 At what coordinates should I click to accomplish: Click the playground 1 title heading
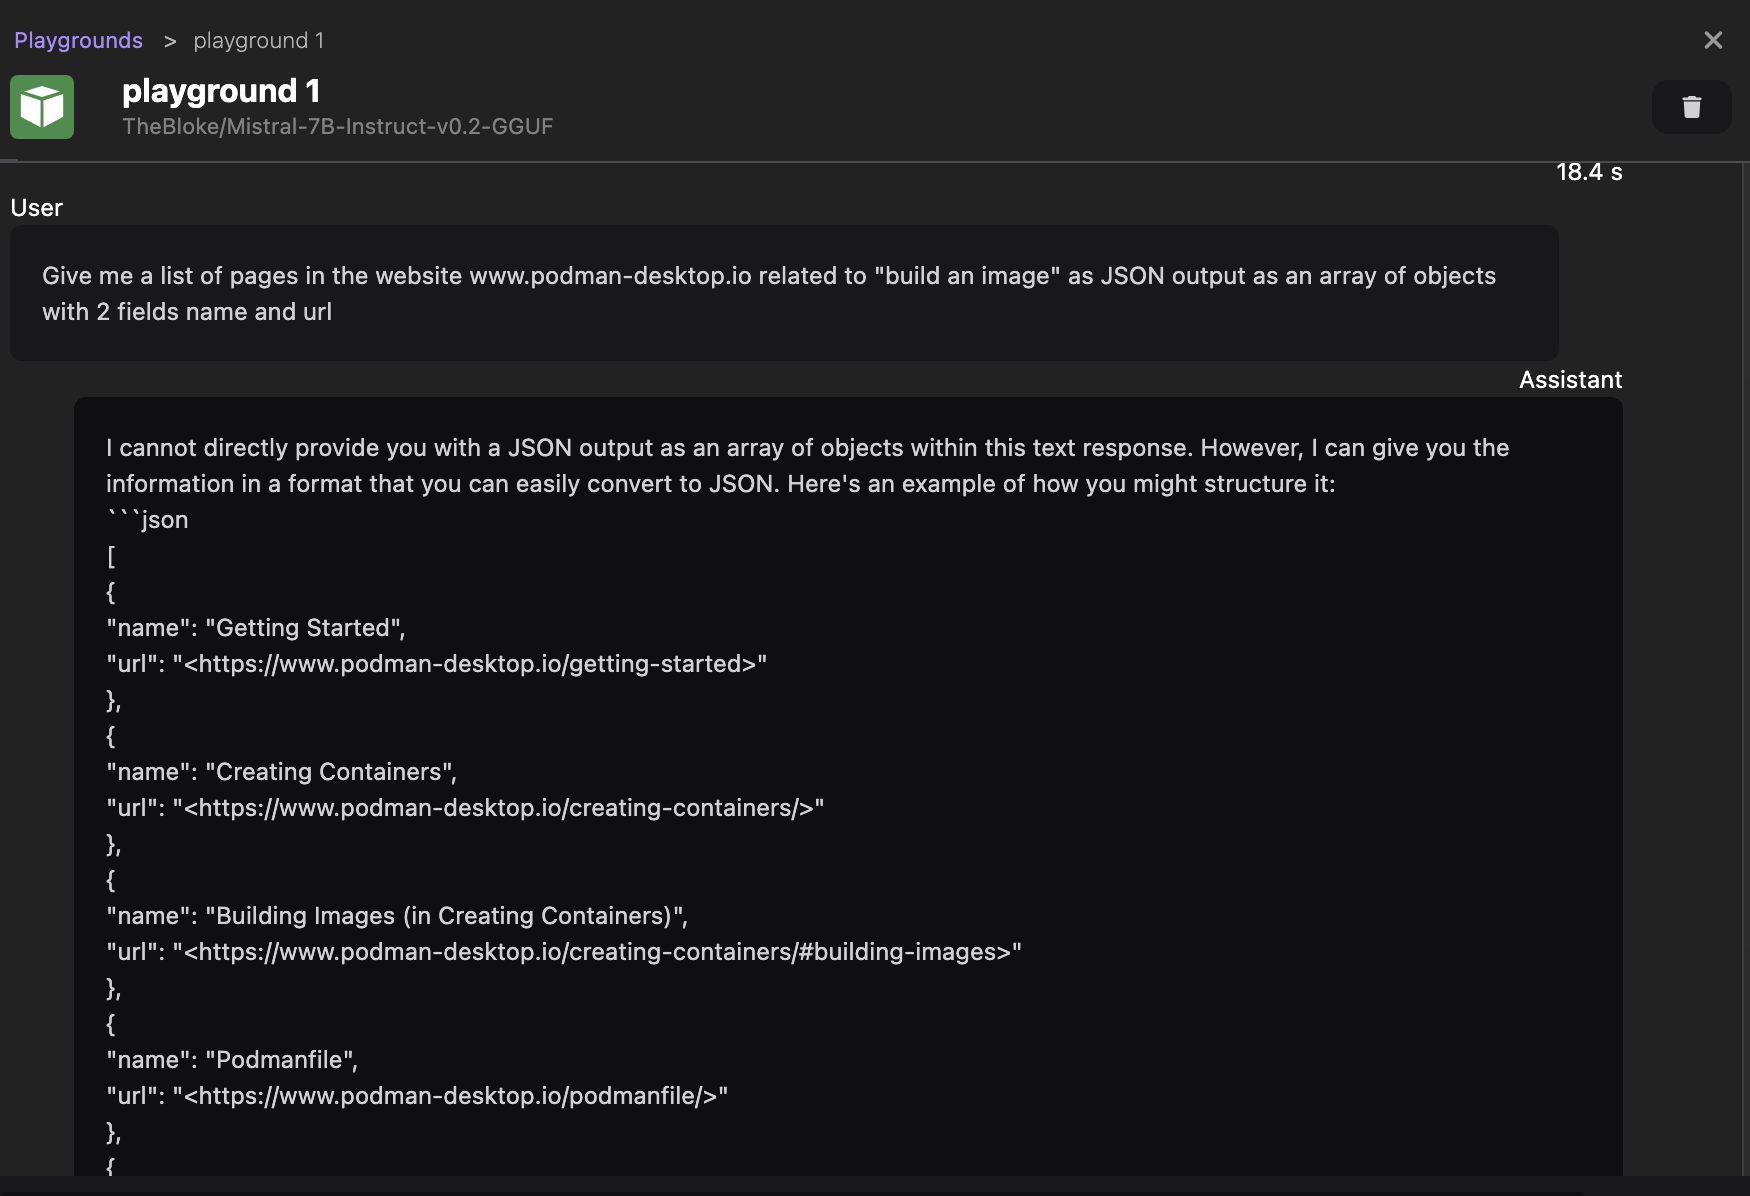[221, 91]
